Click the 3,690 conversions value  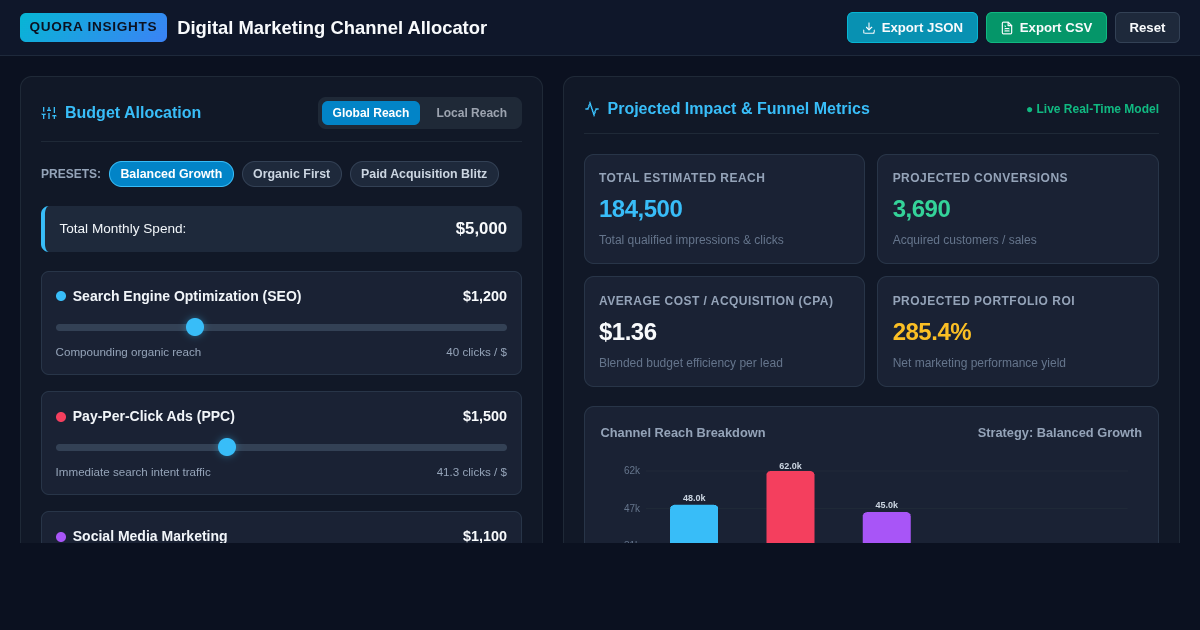click(922, 209)
